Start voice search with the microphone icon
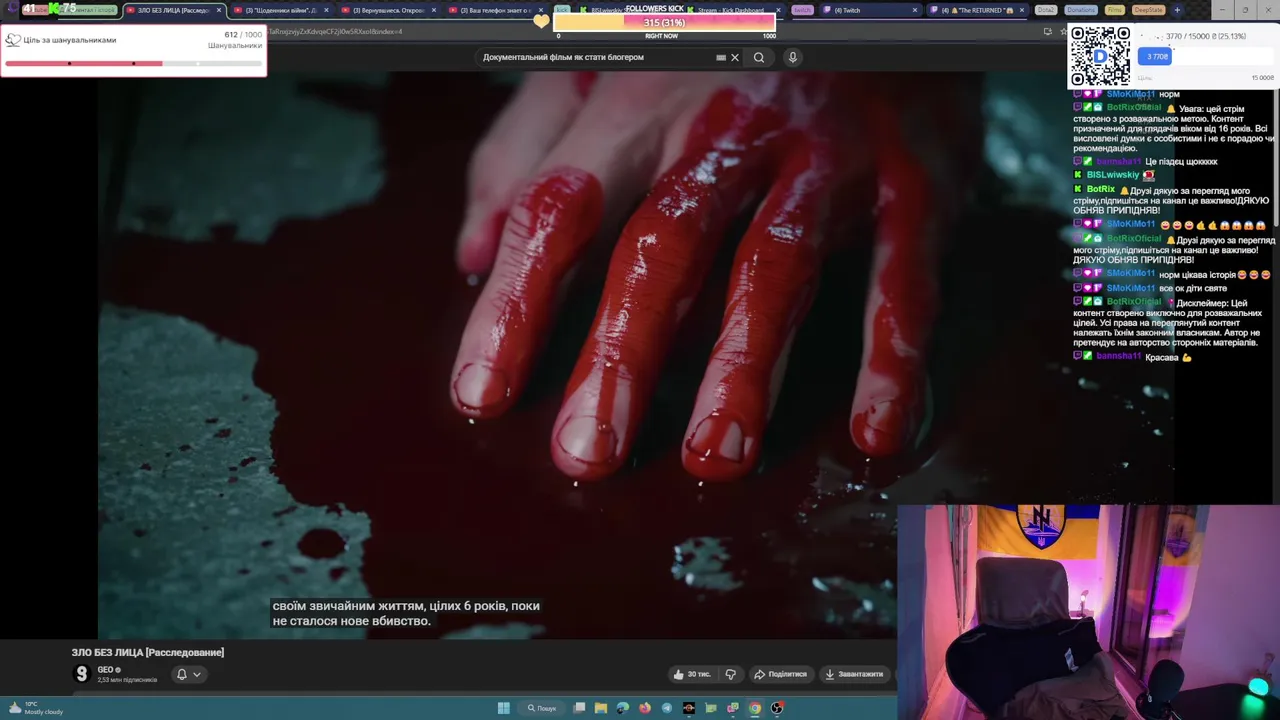The image size is (1280, 720). 792,57
